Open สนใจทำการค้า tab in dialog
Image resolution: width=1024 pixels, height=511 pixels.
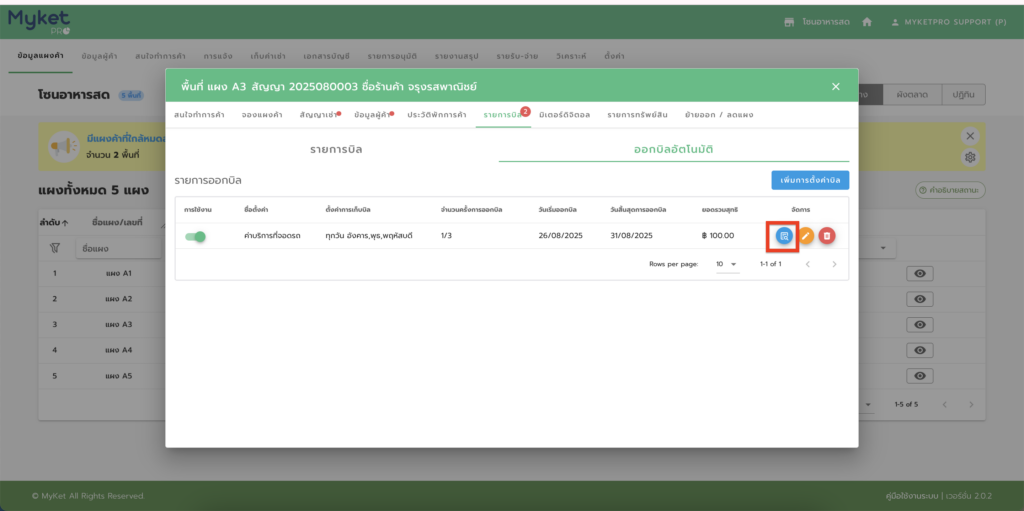point(199,114)
